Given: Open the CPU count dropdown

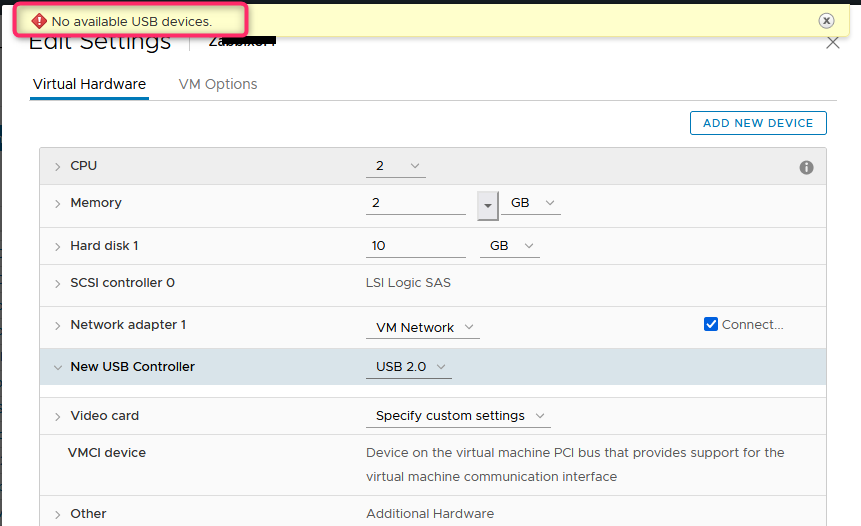Looking at the screenshot, I should pos(395,166).
